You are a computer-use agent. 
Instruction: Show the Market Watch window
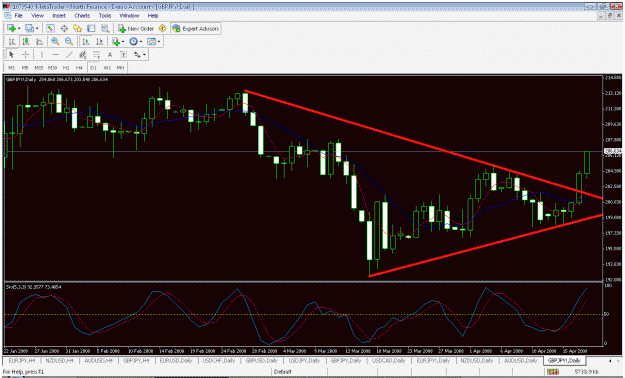pos(50,28)
